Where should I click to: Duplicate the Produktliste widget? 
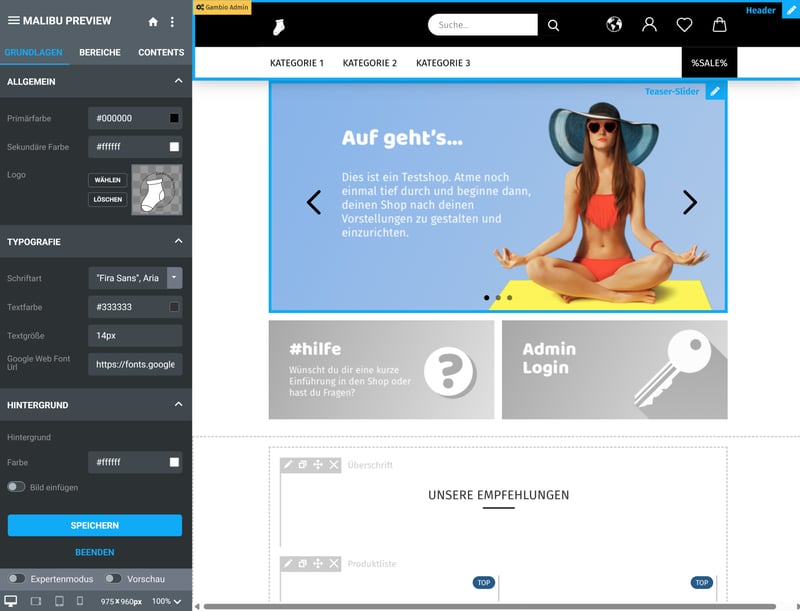point(303,564)
